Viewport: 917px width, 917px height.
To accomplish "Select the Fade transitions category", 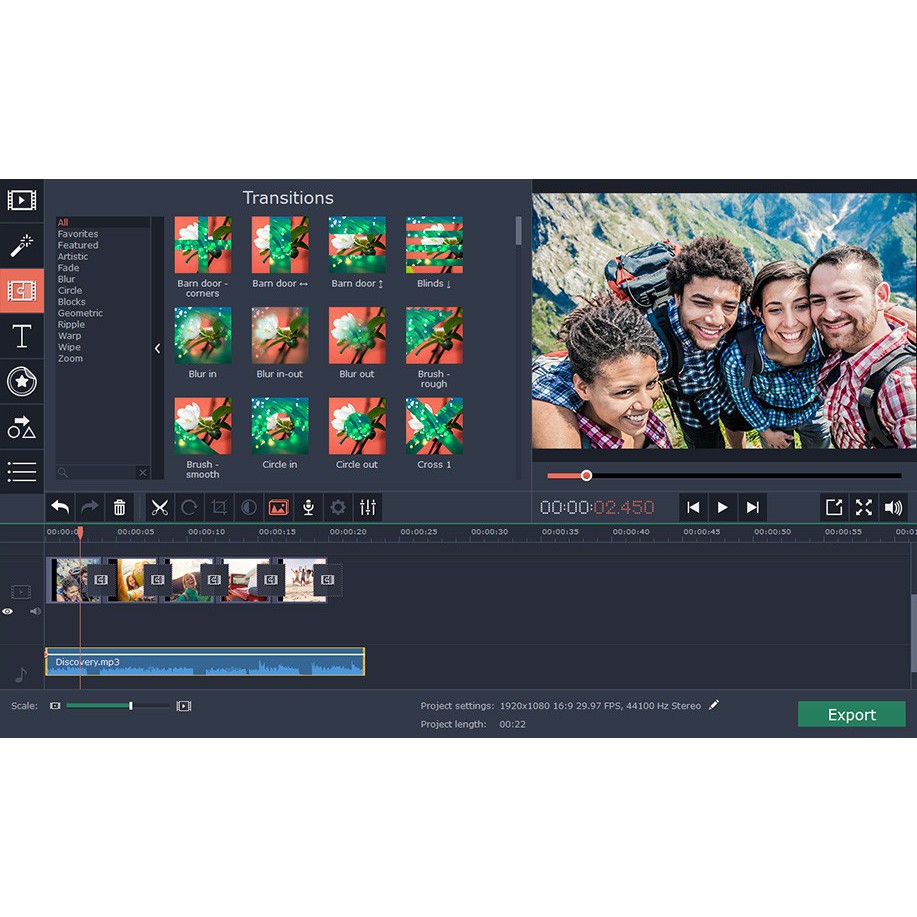I will pyautogui.click(x=68, y=268).
